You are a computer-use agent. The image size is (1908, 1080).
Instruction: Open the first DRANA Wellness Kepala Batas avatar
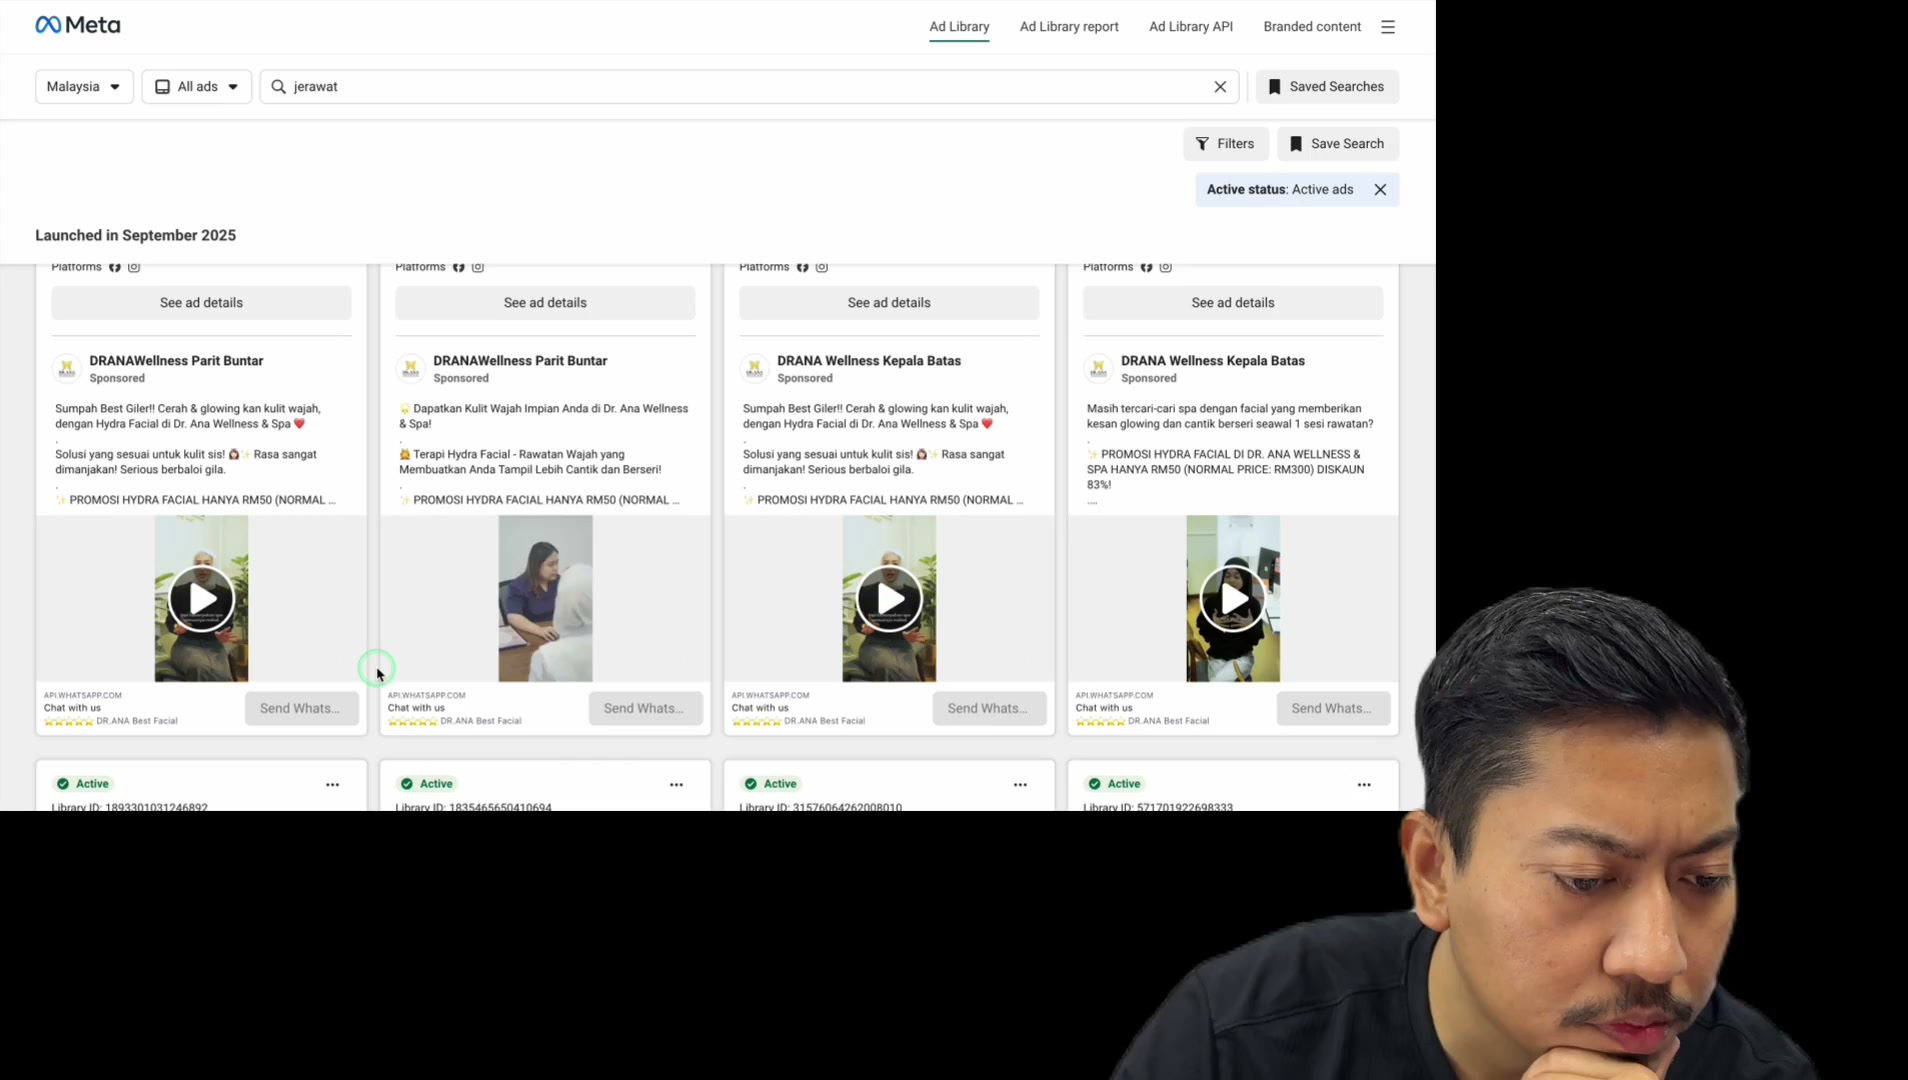pos(754,368)
